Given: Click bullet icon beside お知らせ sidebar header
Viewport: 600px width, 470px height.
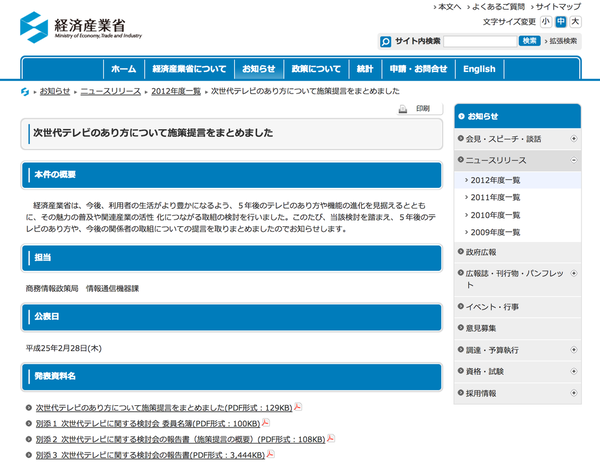Looking at the screenshot, I should [x=461, y=116].
